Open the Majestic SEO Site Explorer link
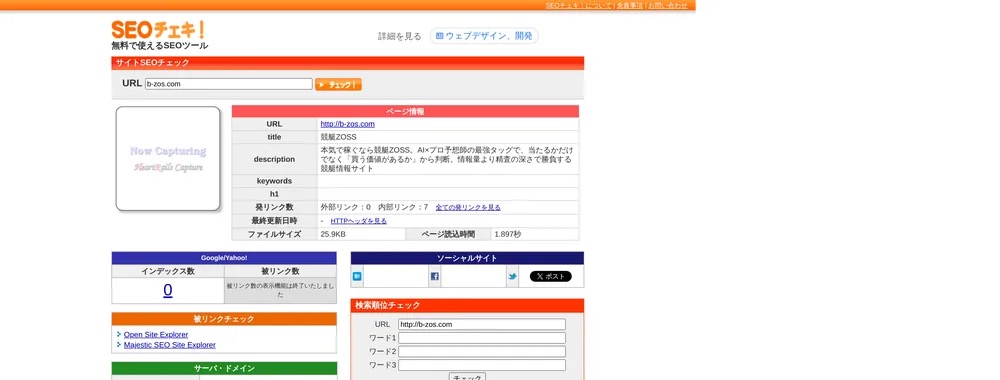This screenshot has width=1000, height=380. [x=170, y=345]
